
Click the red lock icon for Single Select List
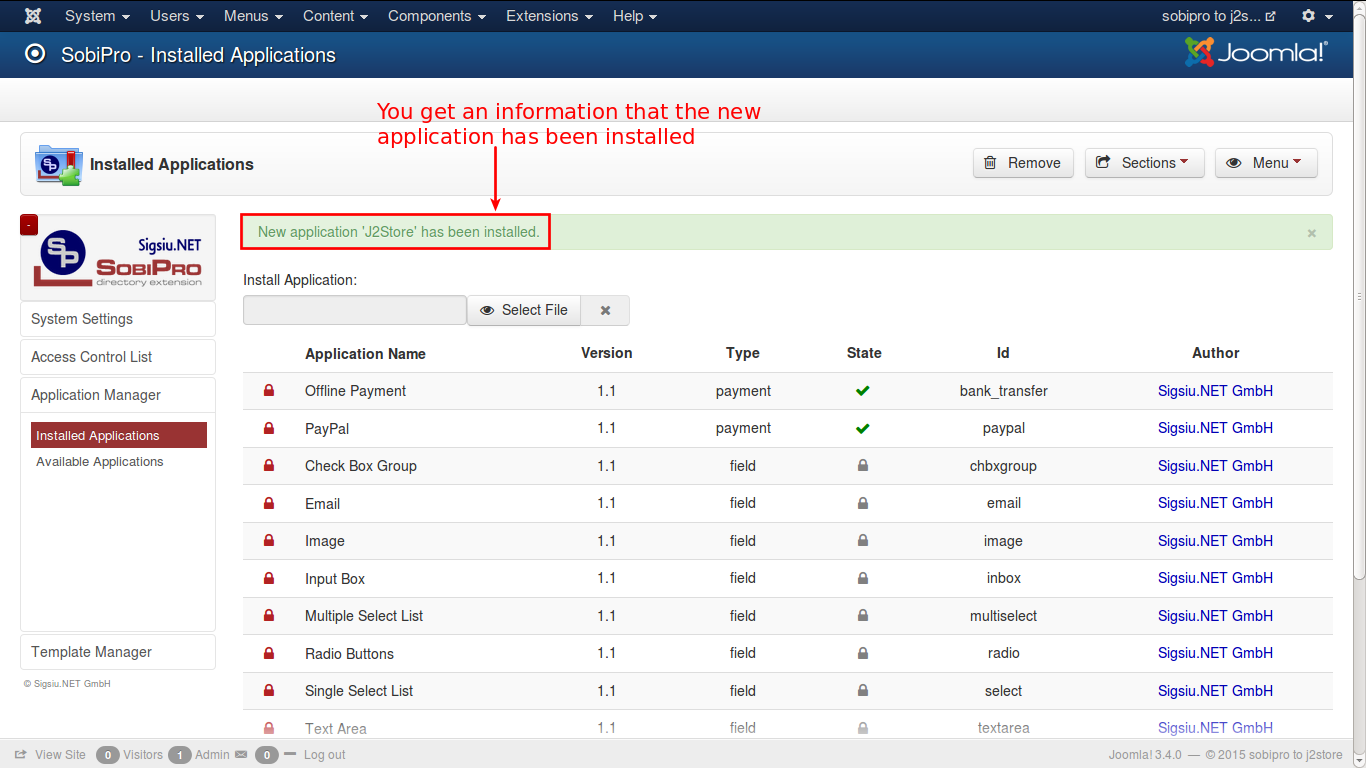pyautogui.click(x=268, y=691)
